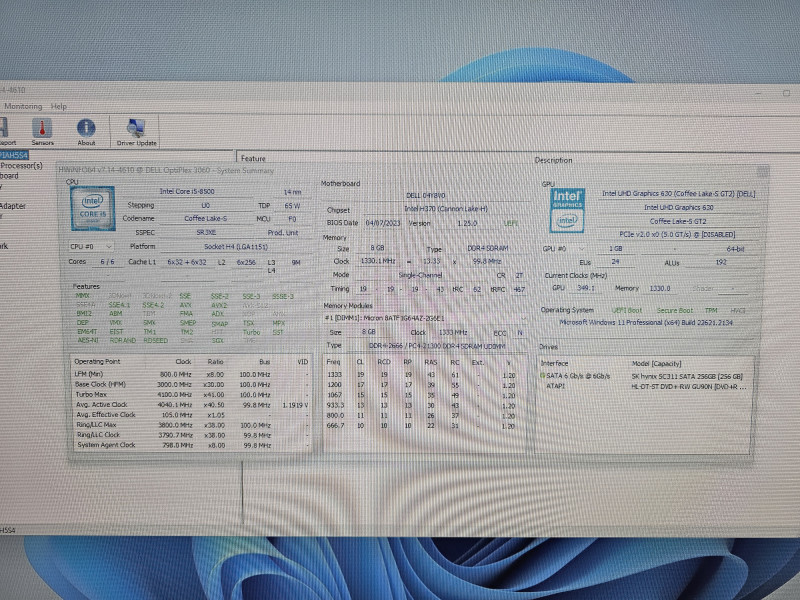
Task: Click the MMX feature flag
Action: tap(83, 296)
